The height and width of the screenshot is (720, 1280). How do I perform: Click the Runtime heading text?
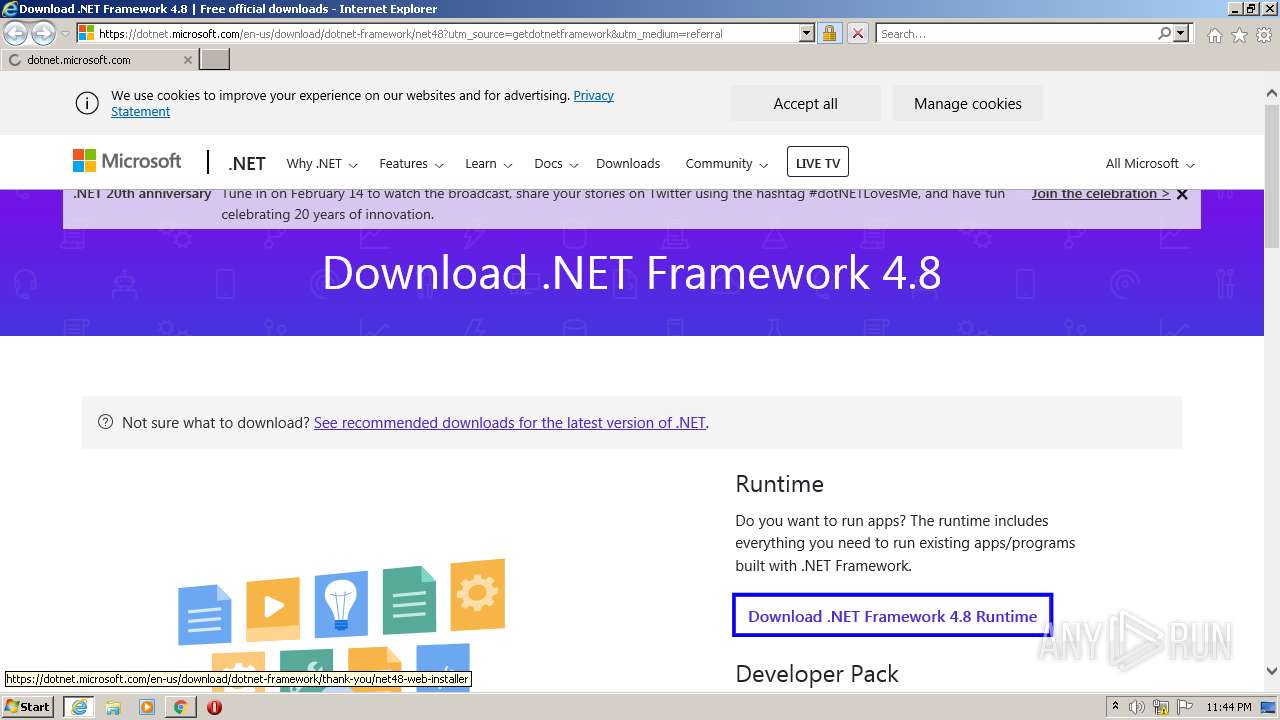pos(779,484)
